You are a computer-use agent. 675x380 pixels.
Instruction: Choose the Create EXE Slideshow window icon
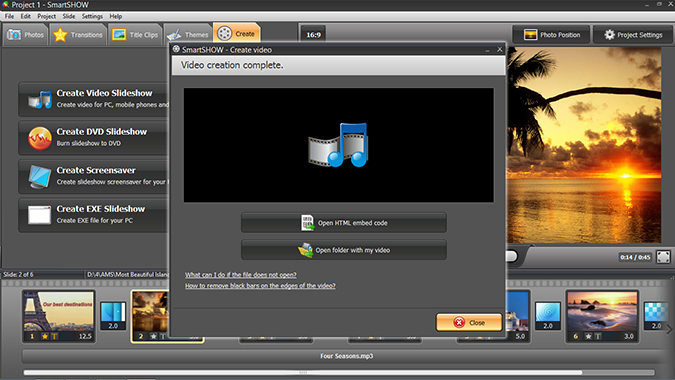click(x=40, y=215)
